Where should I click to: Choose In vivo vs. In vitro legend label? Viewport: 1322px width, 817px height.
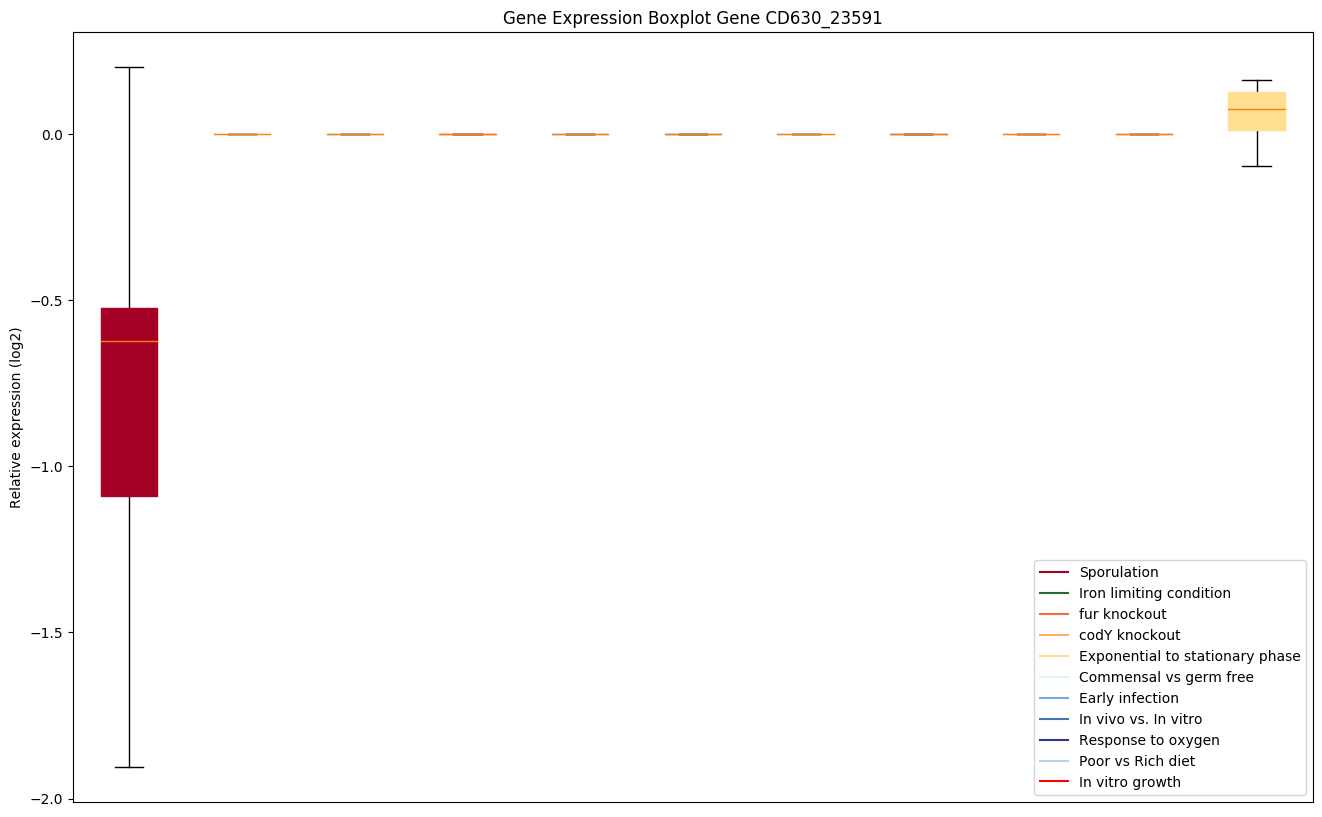pos(1140,719)
